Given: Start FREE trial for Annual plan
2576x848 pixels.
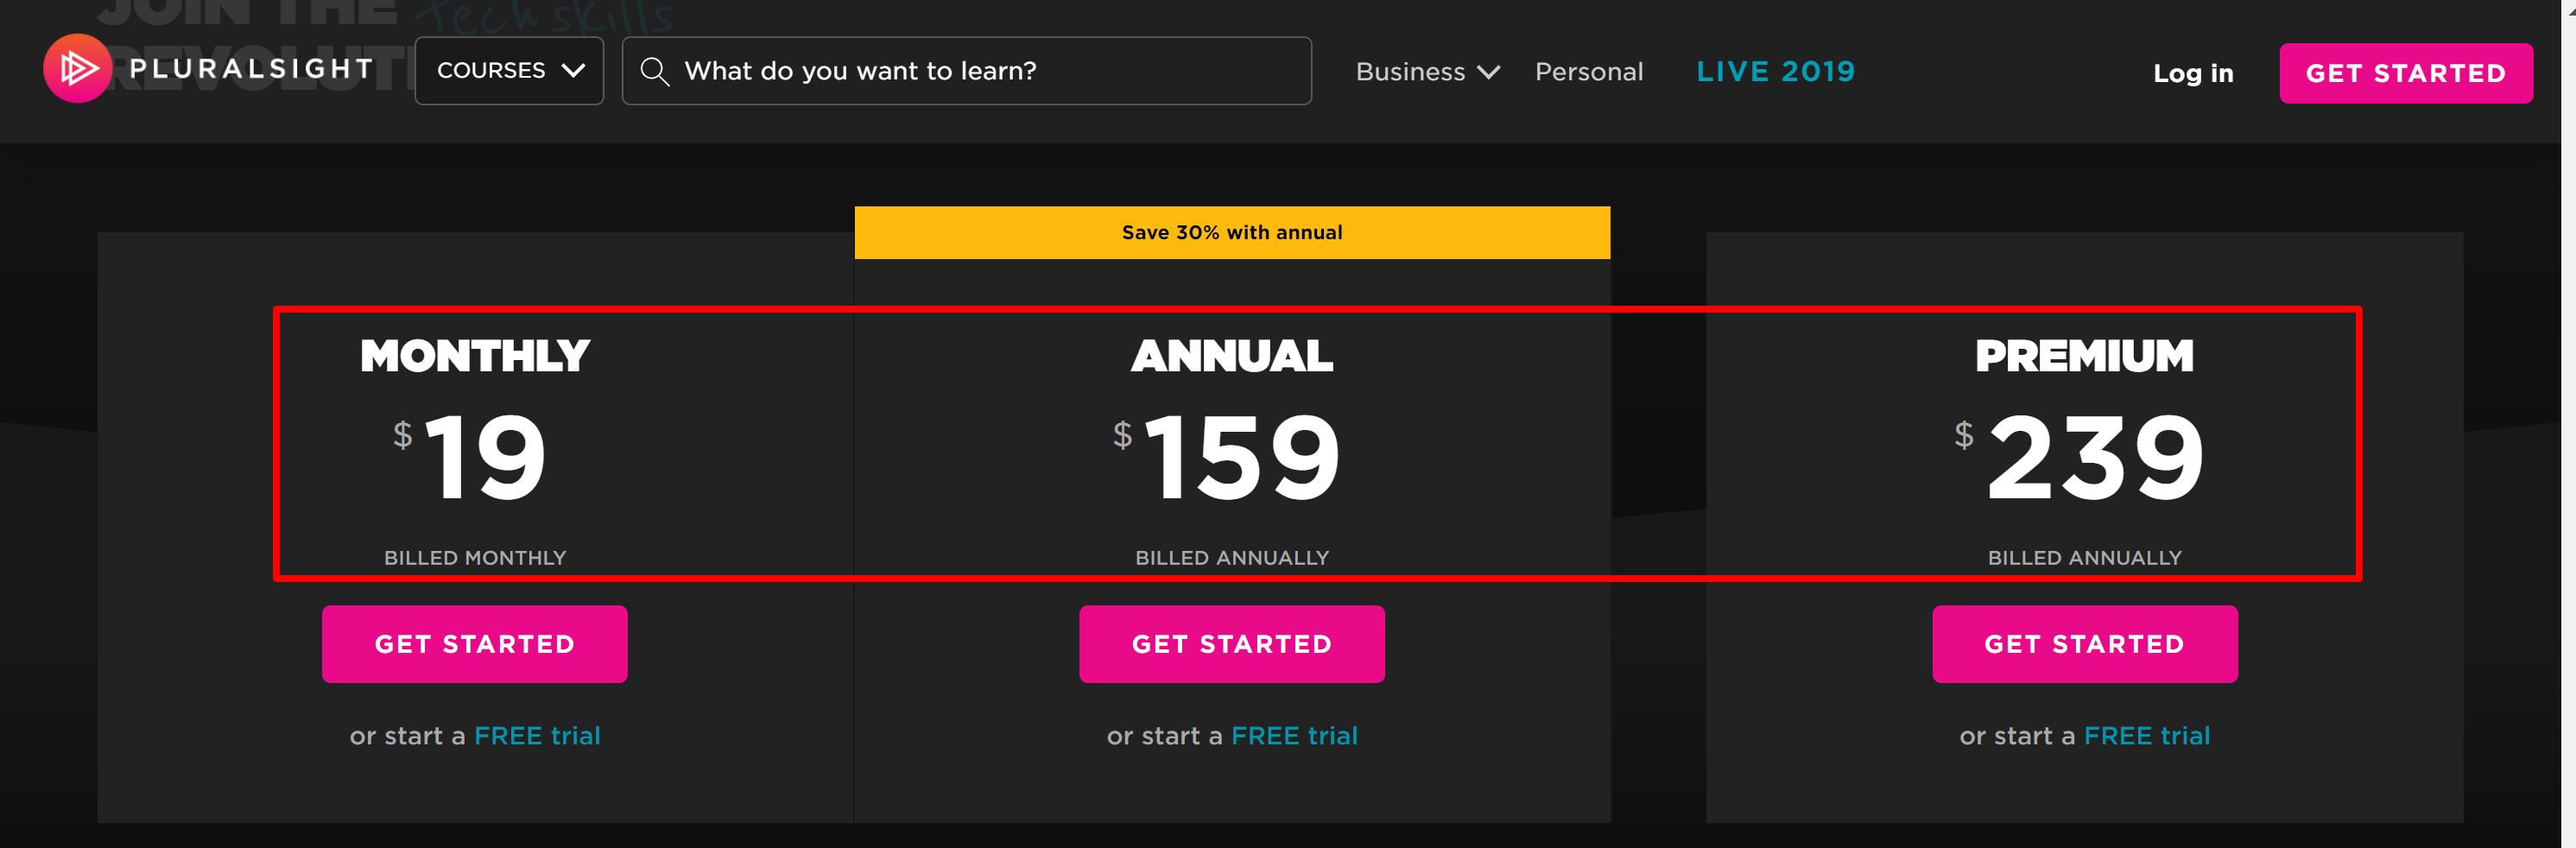Looking at the screenshot, I should click(1293, 736).
